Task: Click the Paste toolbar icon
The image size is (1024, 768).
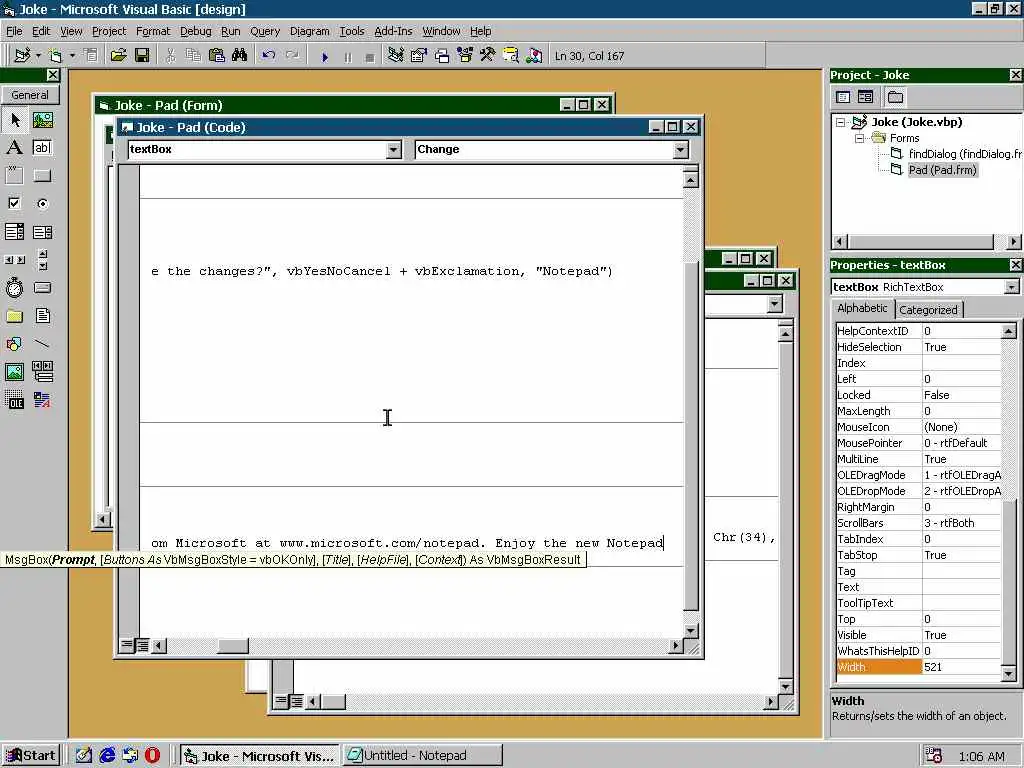Action: pos(216,56)
